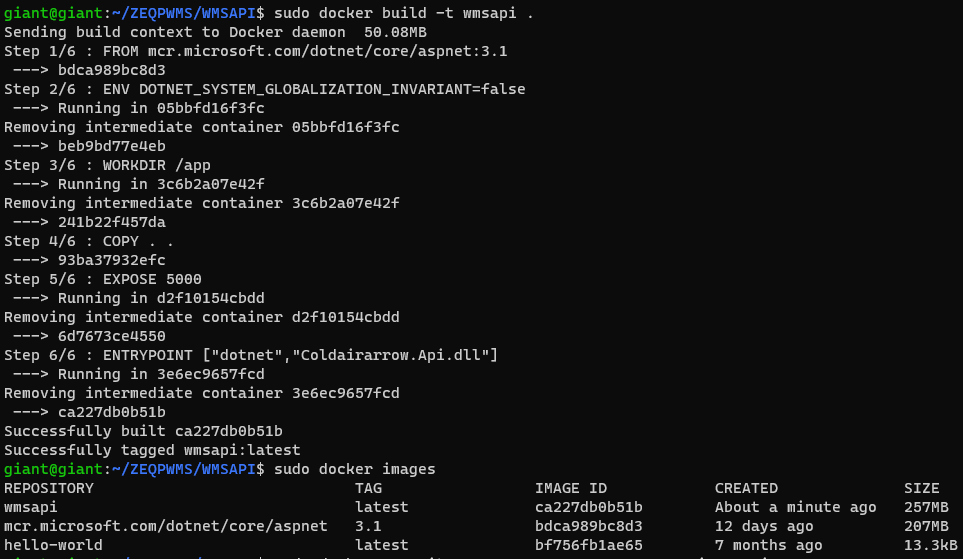Click the mcr.microsoft.com/dotnet/core/aspnet repository entry
963x559 pixels.
pos(166,526)
